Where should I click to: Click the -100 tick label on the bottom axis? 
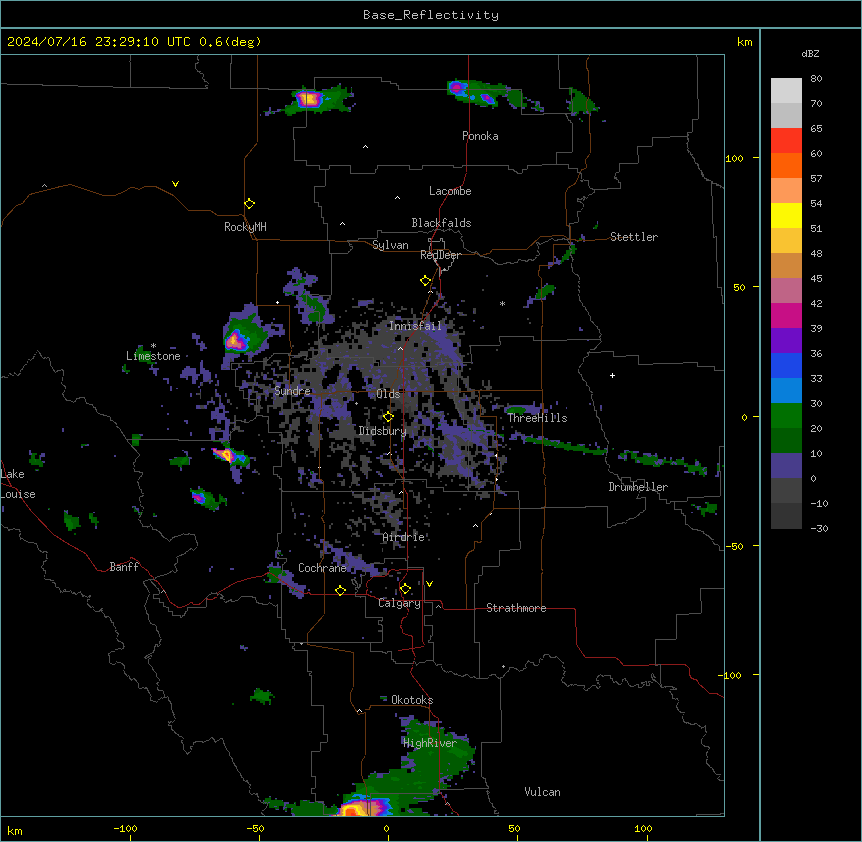[x=125, y=829]
